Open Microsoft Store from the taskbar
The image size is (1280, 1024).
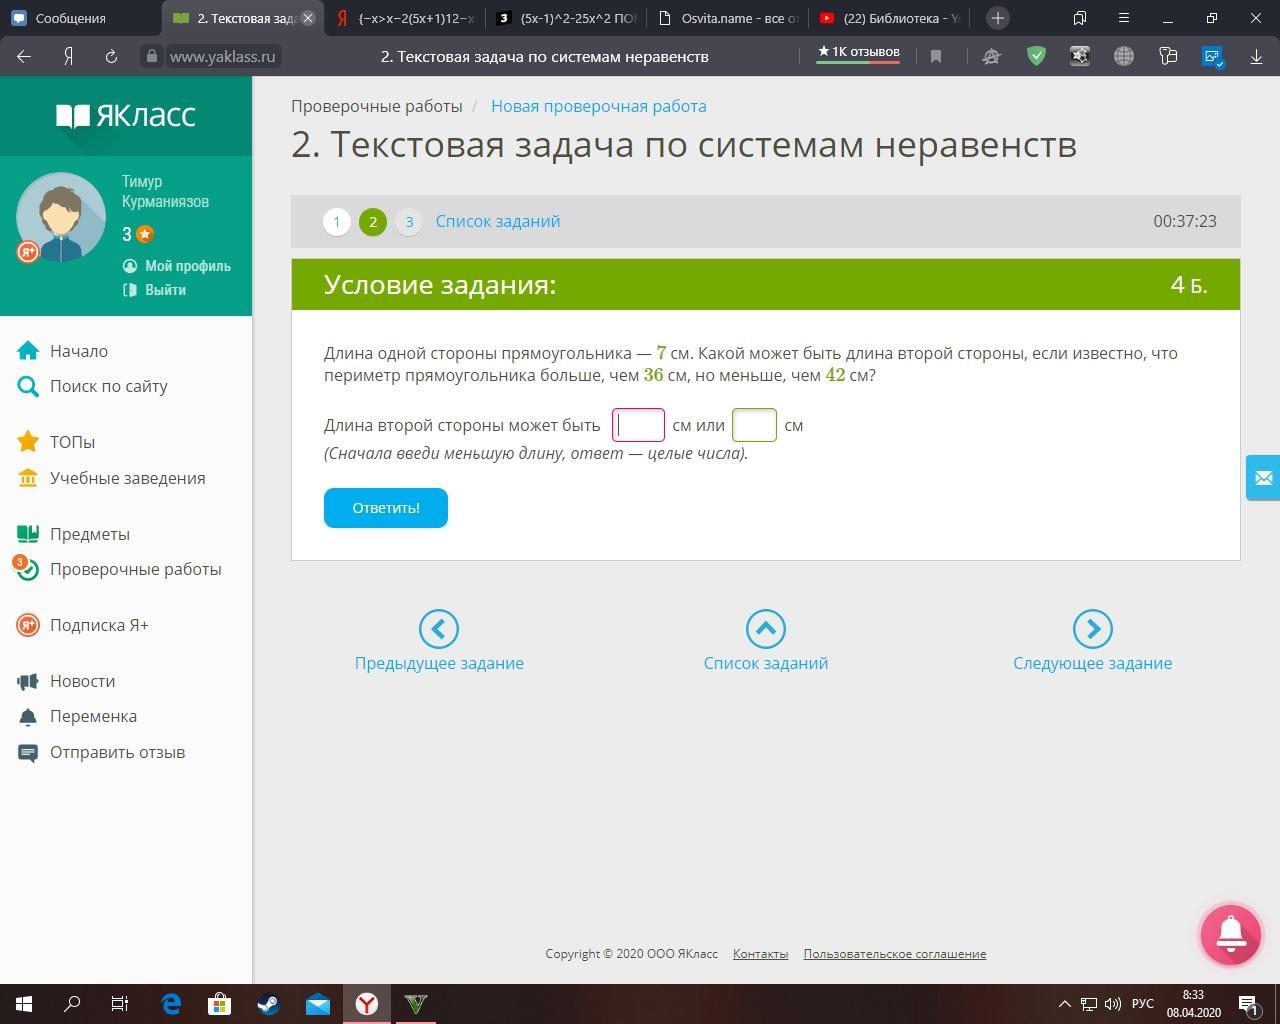(x=219, y=1004)
